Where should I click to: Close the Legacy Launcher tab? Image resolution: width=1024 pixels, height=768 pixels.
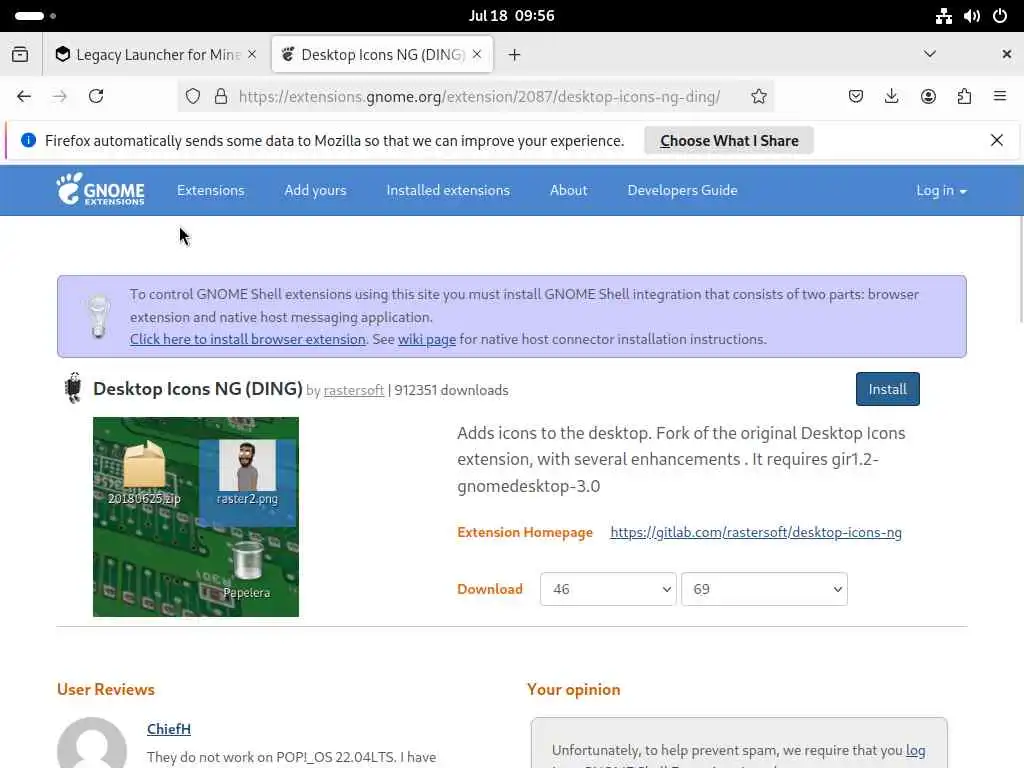(x=252, y=54)
